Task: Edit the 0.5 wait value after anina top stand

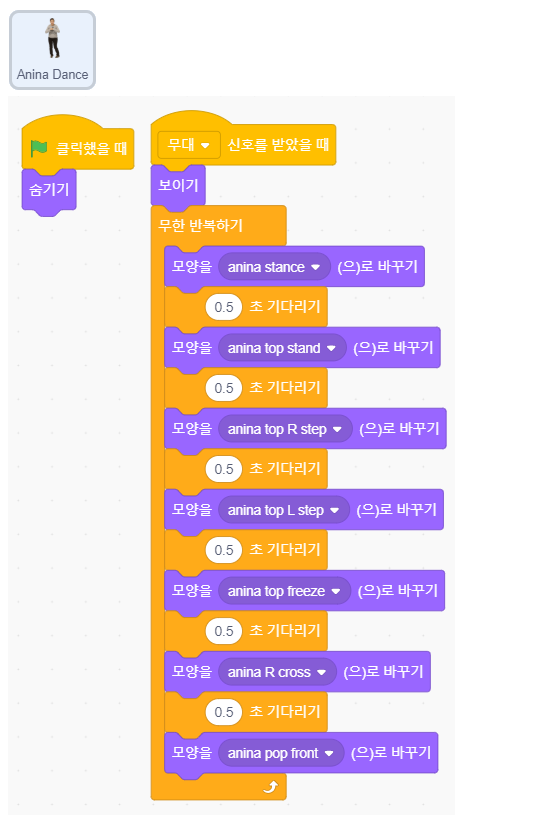Action: pos(224,388)
